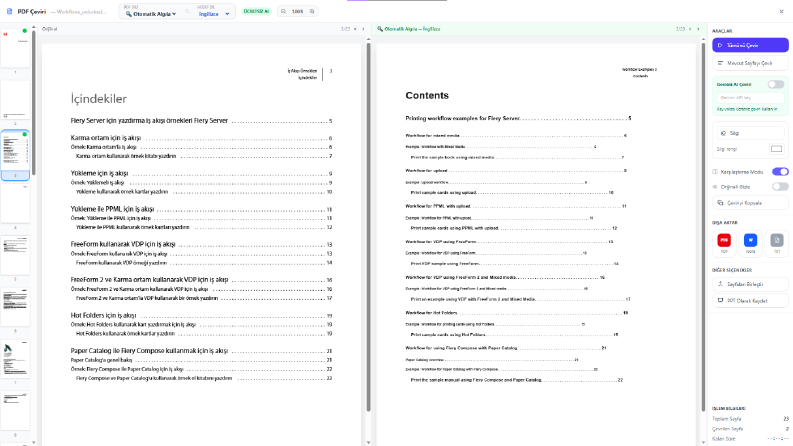This screenshot has height=446, width=793.
Task: Click Çeviriyi Kopyala button
Action: [x=750, y=203]
